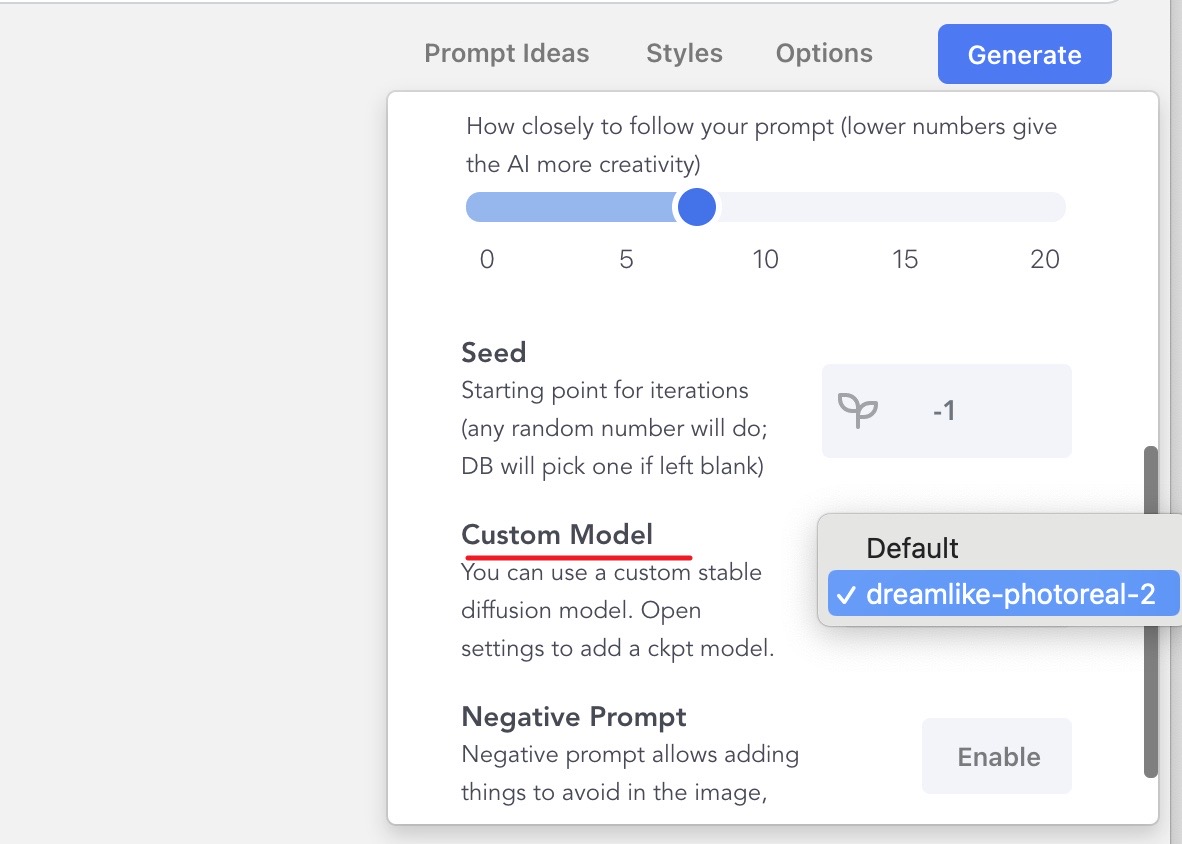Open the Prompt Ideas tab

pyautogui.click(x=506, y=53)
